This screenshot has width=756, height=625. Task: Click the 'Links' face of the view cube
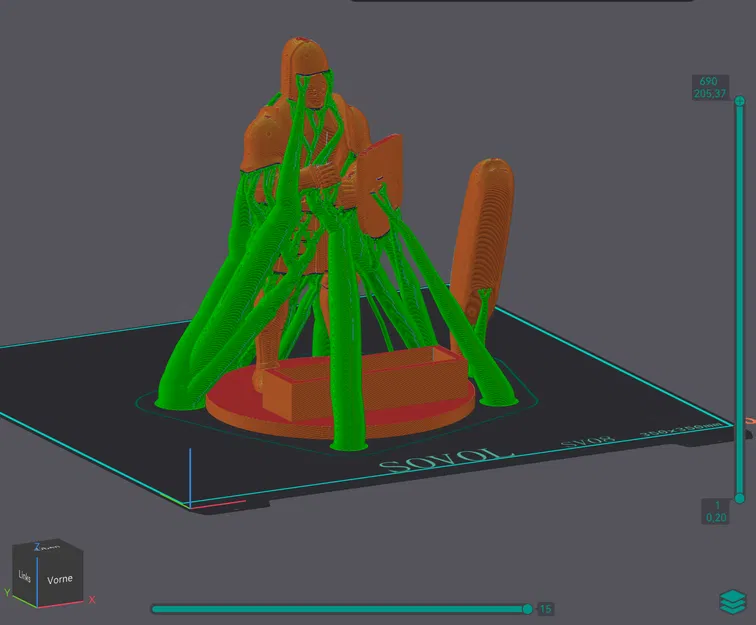point(25,575)
